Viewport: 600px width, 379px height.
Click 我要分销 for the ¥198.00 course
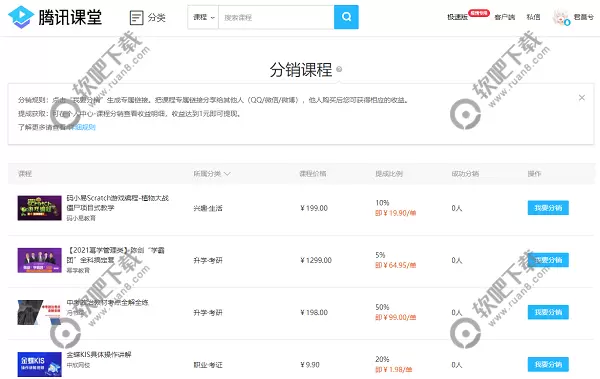click(548, 312)
